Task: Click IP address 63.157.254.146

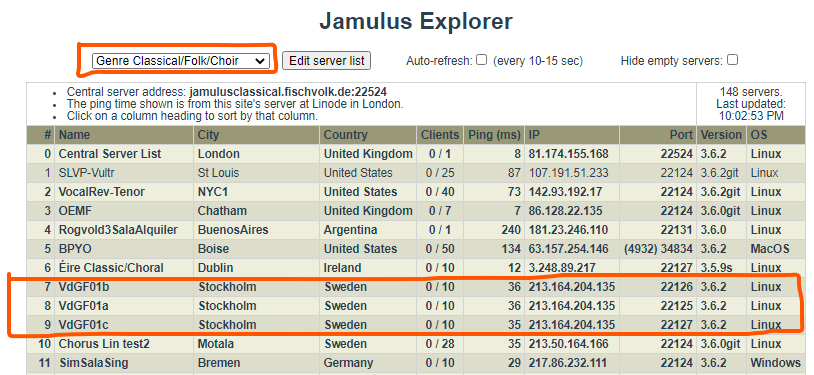Action: 568,249
